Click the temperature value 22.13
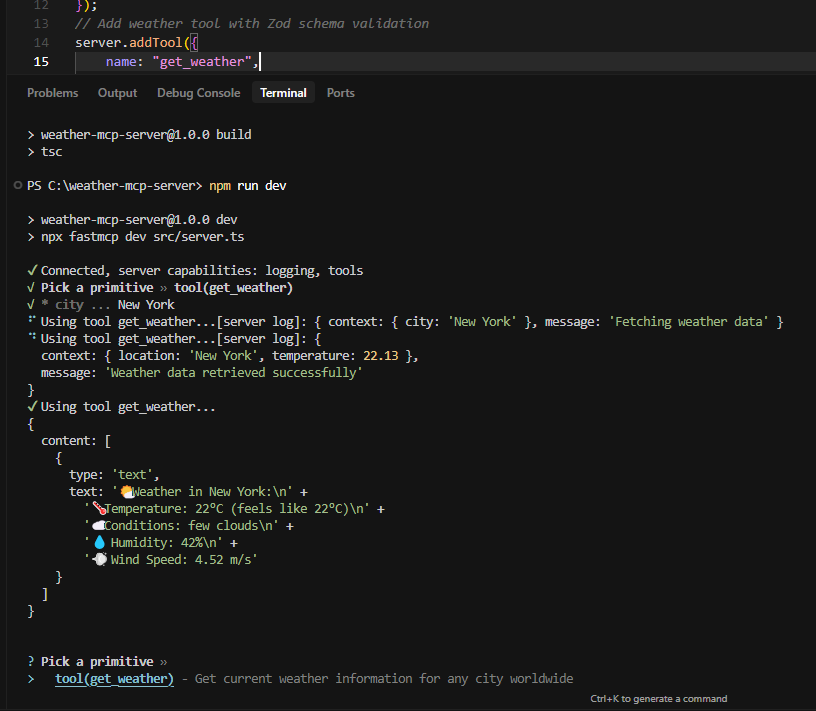 [x=380, y=356]
